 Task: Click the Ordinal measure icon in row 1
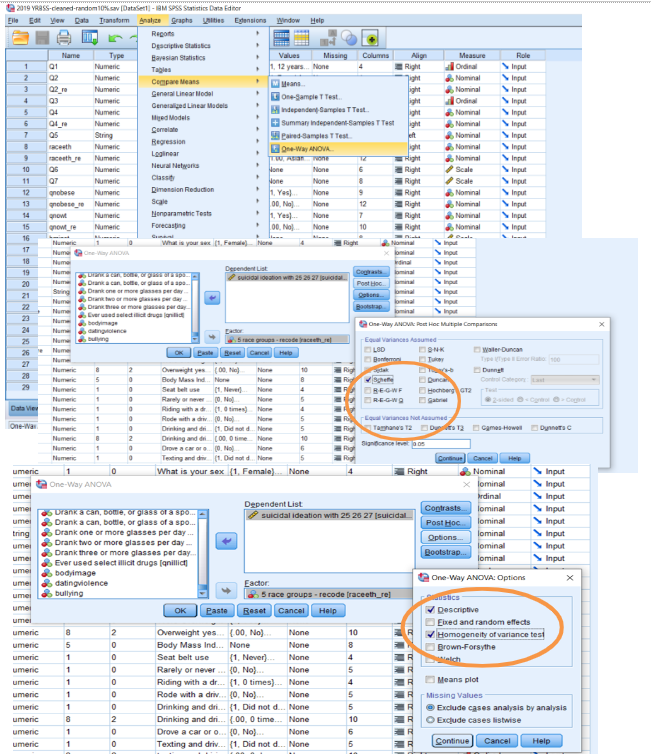click(x=450, y=66)
